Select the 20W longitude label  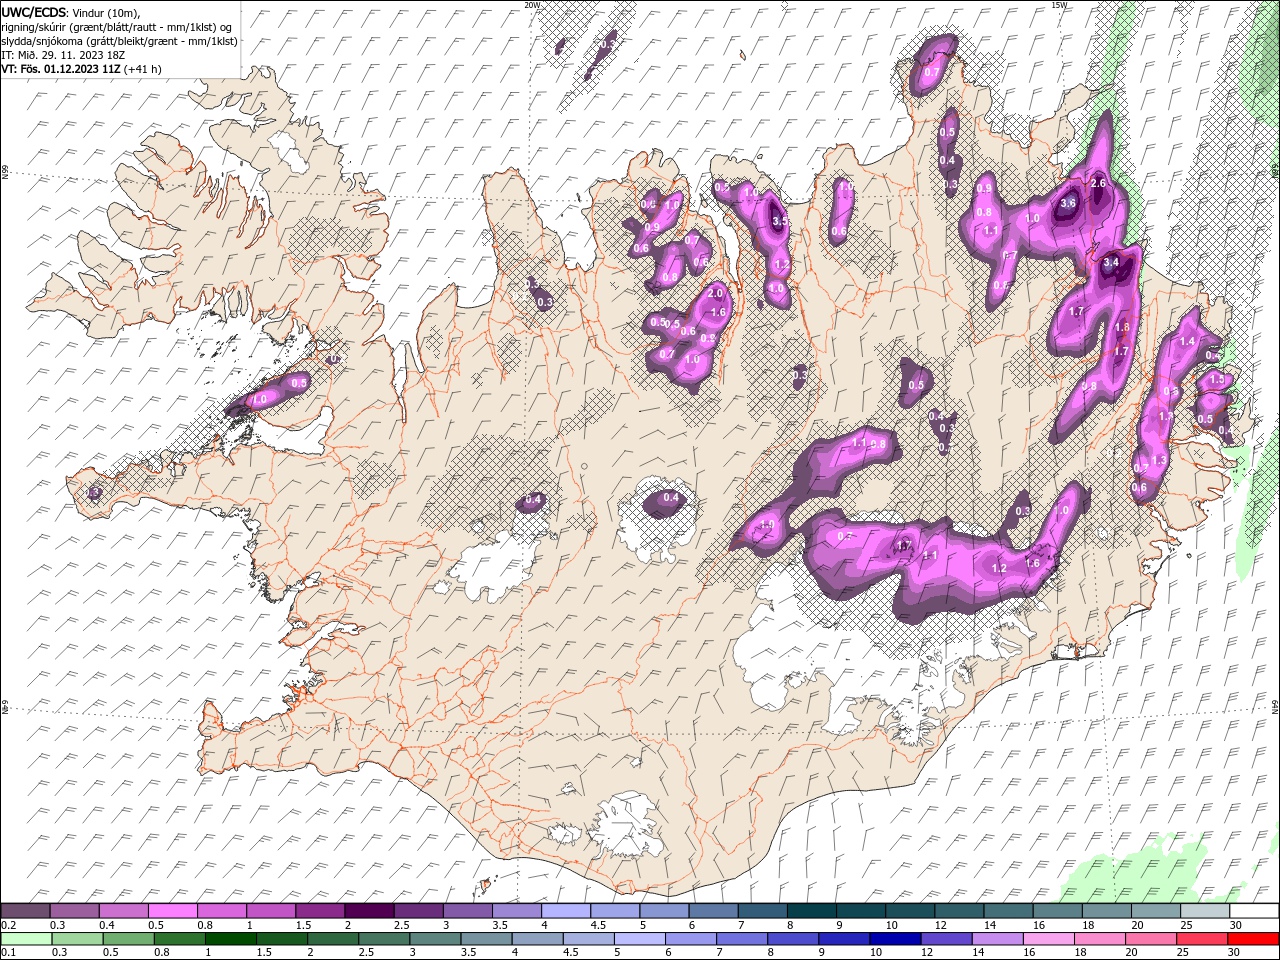[532, 5]
